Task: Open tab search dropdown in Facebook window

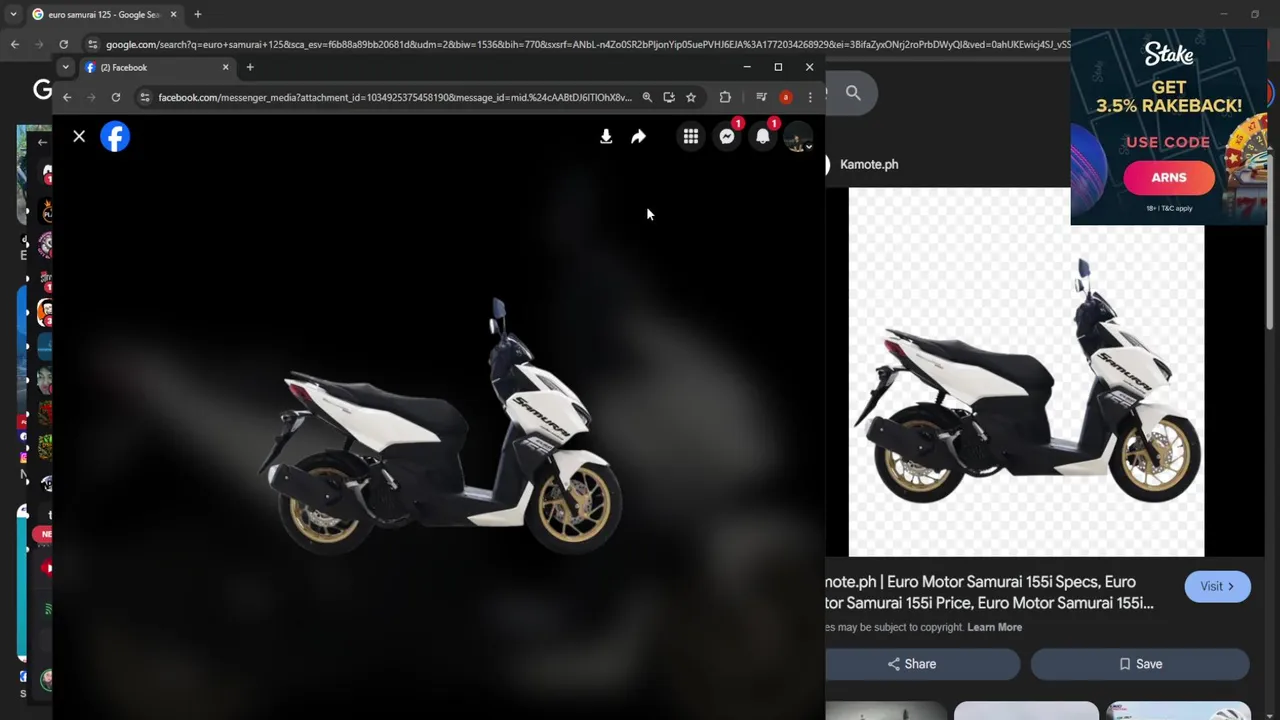Action: click(65, 67)
